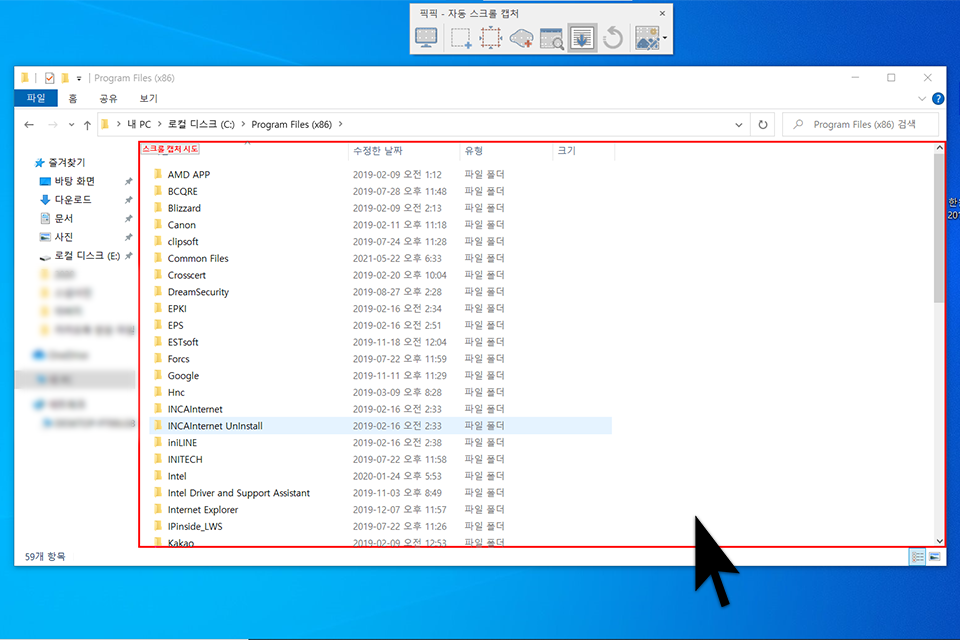Go back with the left arrow
The height and width of the screenshot is (640, 960).
29,124
